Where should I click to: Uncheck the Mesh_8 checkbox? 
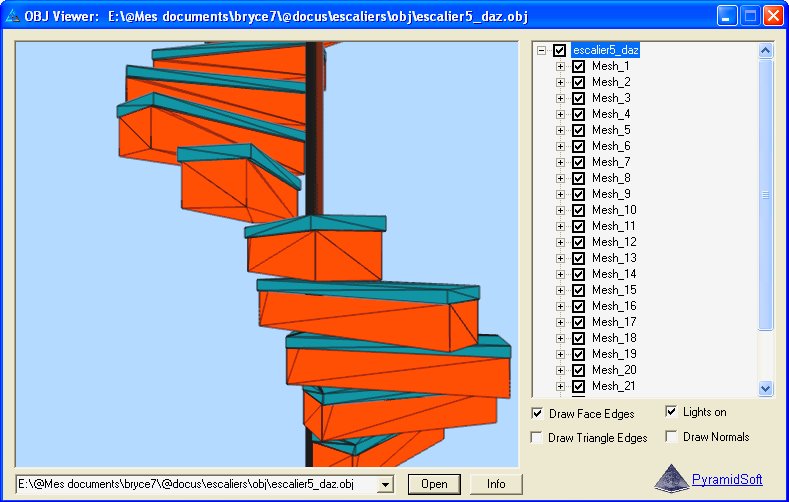tap(579, 178)
